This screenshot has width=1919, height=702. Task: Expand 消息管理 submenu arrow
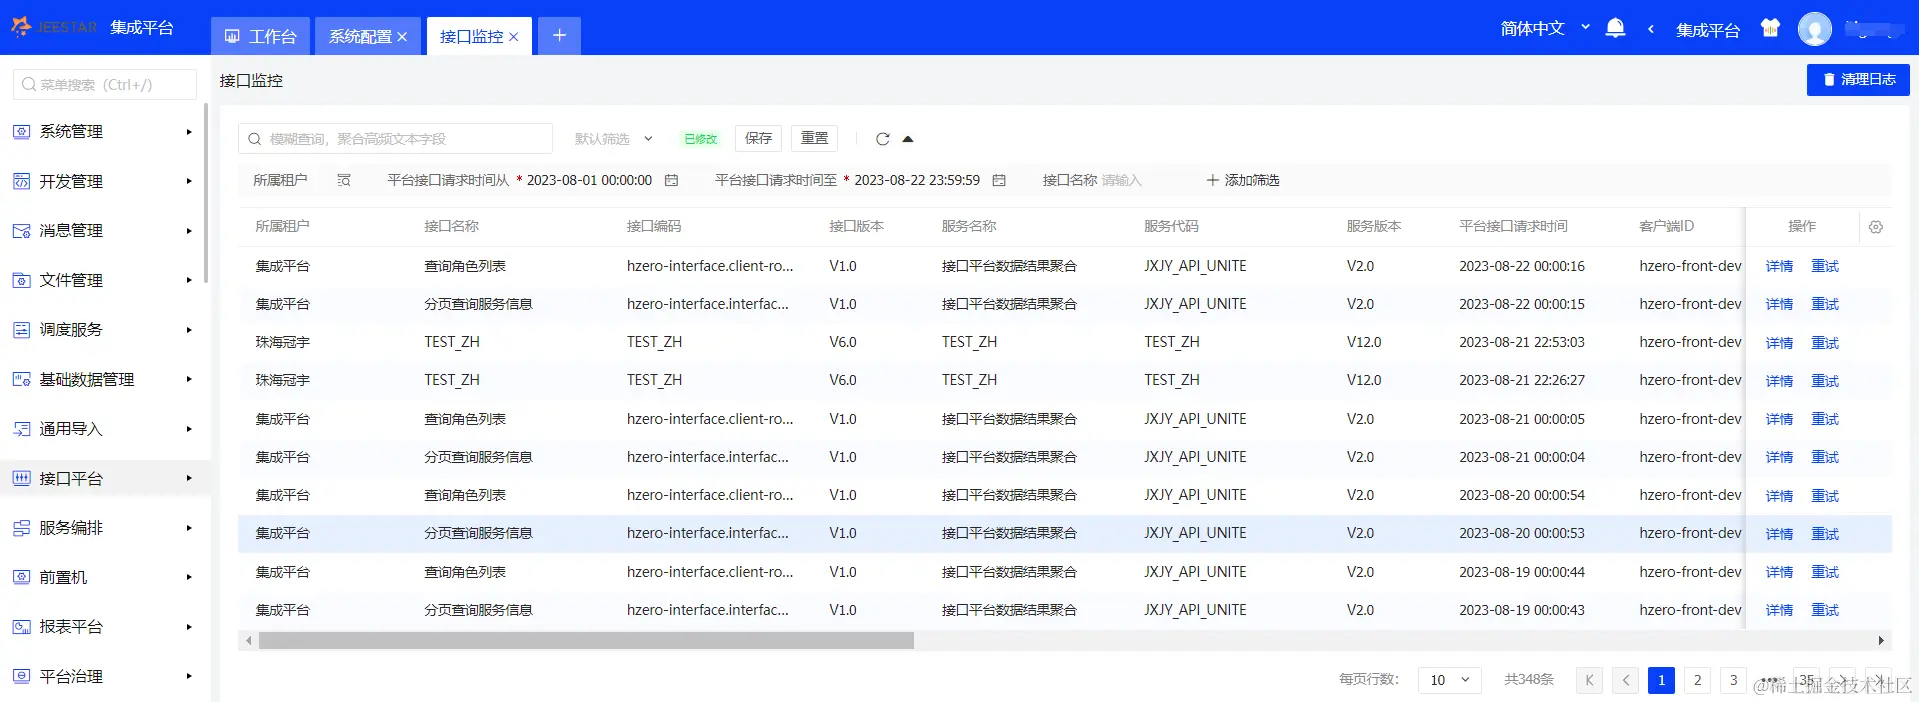tap(189, 231)
